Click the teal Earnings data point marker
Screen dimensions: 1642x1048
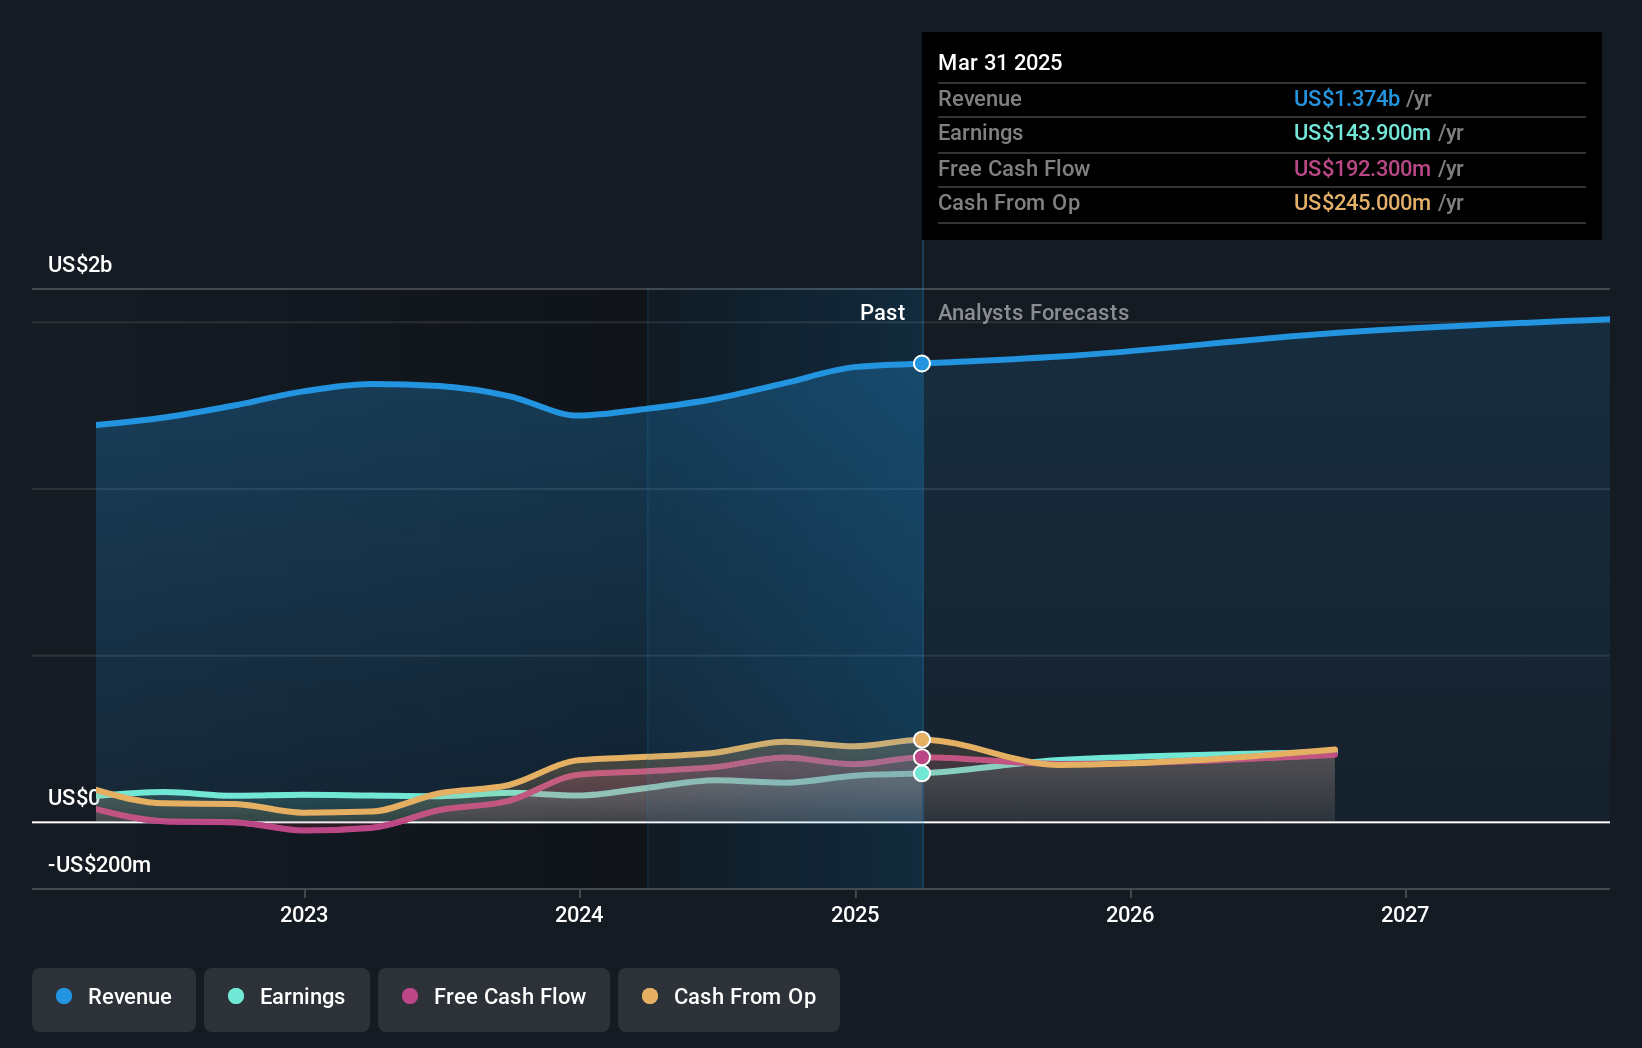coord(922,773)
